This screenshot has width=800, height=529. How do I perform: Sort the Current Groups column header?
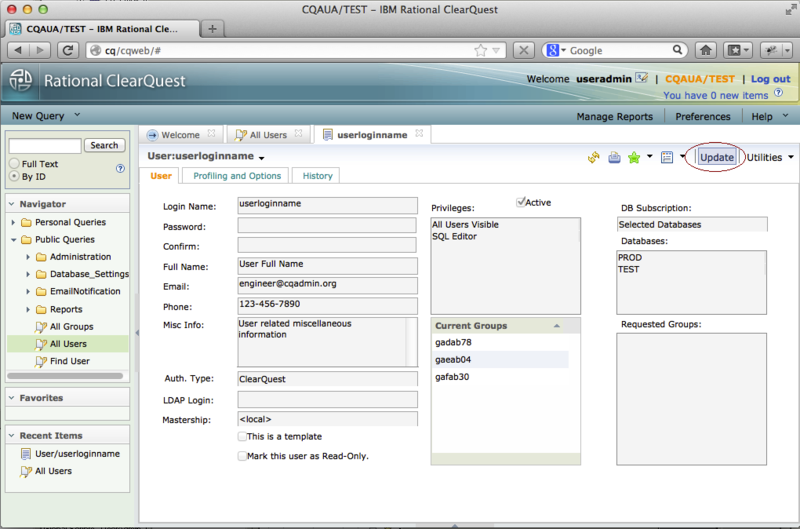(x=505, y=325)
